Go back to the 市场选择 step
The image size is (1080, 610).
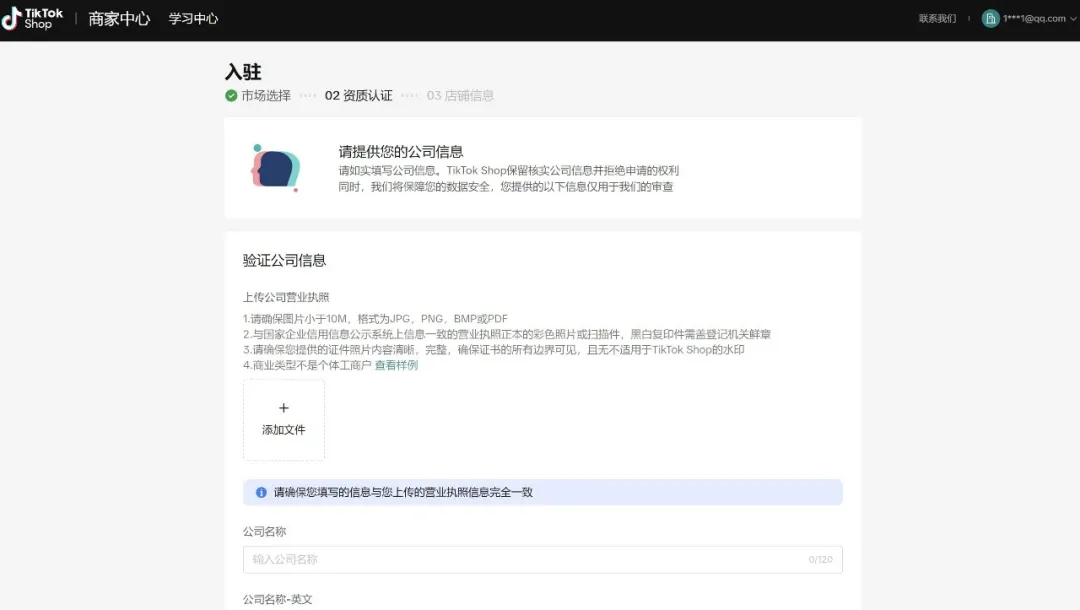pyautogui.click(x=262, y=96)
